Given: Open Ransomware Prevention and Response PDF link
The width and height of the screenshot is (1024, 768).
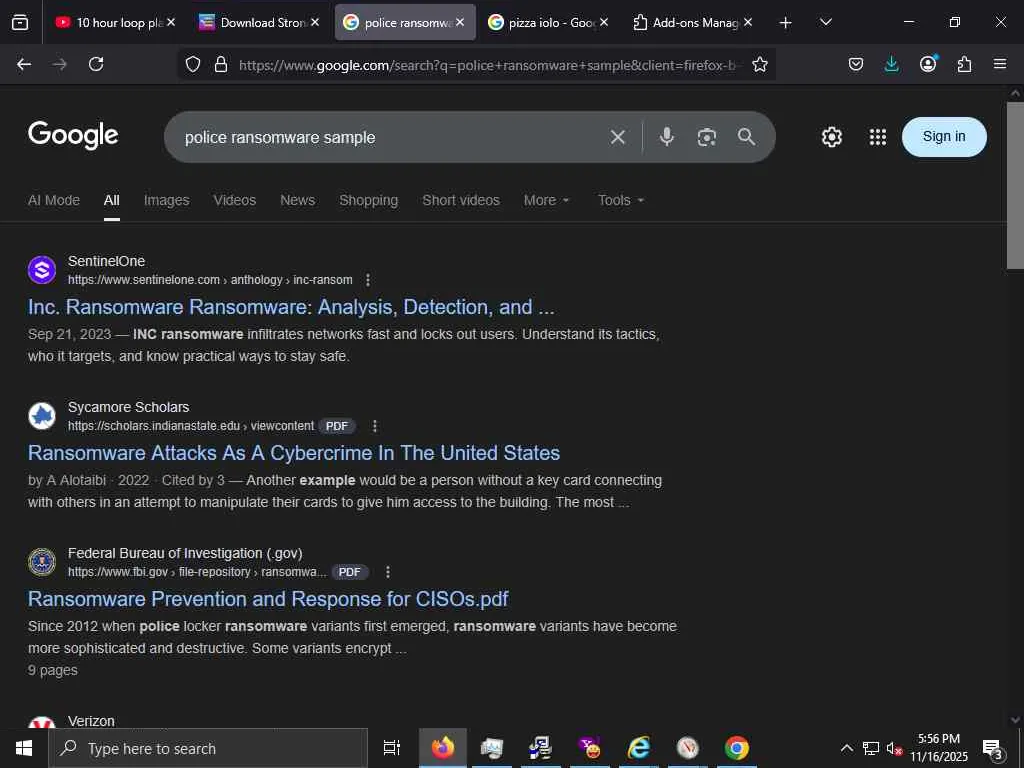Looking at the screenshot, I should point(268,599).
